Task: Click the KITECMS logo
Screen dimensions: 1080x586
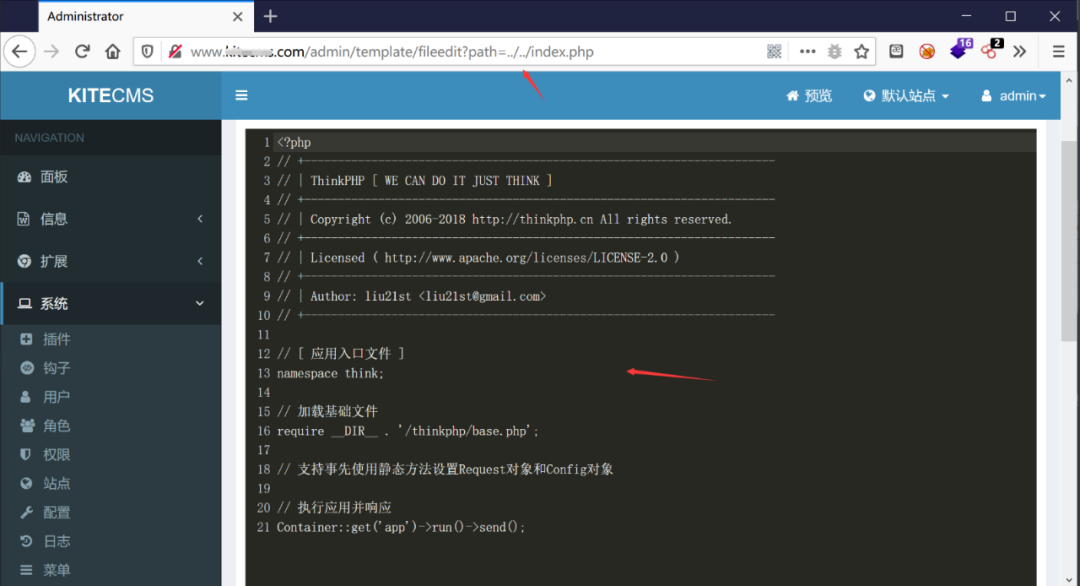Action: pos(111,96)
